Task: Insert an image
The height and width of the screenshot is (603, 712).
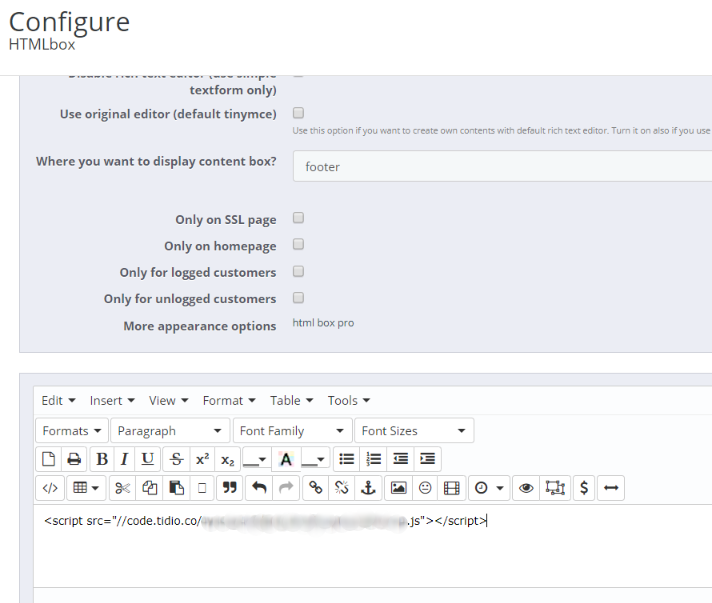Action: click(398, 488)
